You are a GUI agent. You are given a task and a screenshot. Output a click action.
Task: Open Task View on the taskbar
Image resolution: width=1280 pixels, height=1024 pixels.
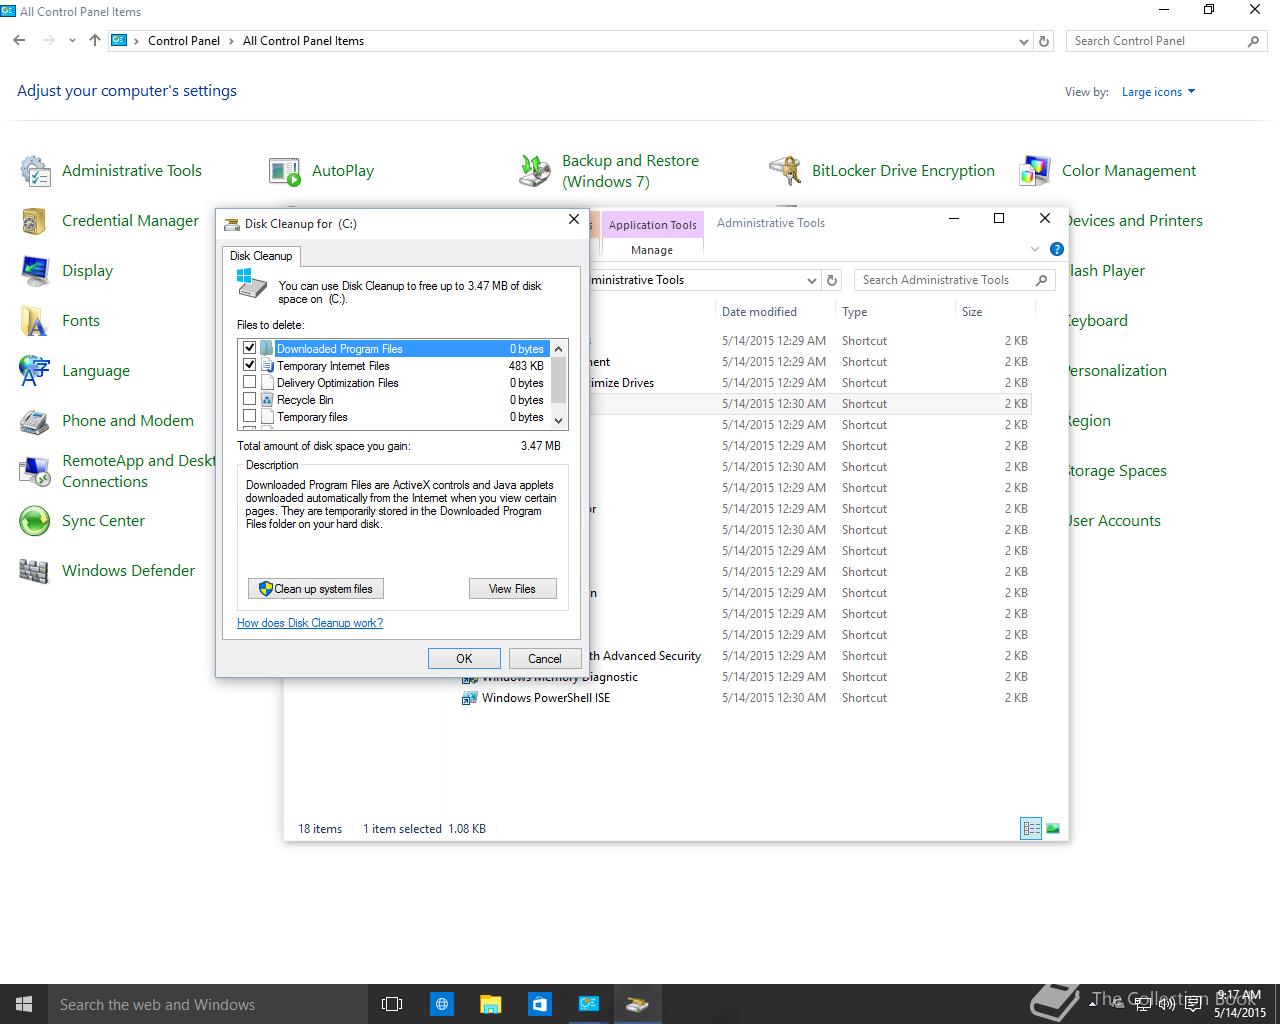(x=392, y=1004)
